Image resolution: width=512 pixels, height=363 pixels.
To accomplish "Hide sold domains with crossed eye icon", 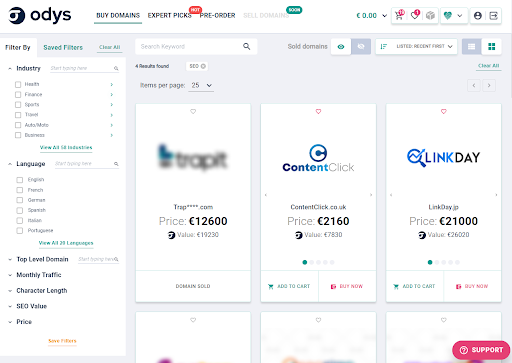I will point(361,47).
